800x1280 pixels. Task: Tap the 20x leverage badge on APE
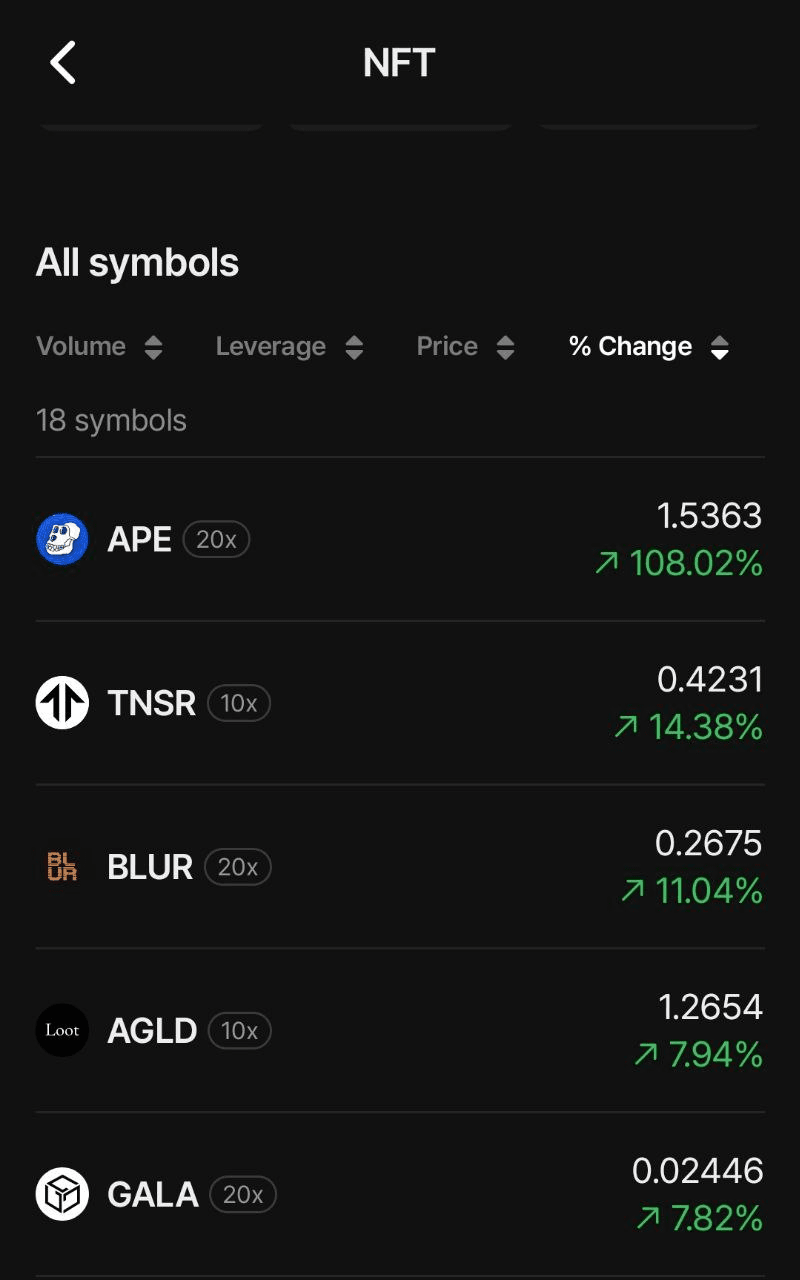216,540
